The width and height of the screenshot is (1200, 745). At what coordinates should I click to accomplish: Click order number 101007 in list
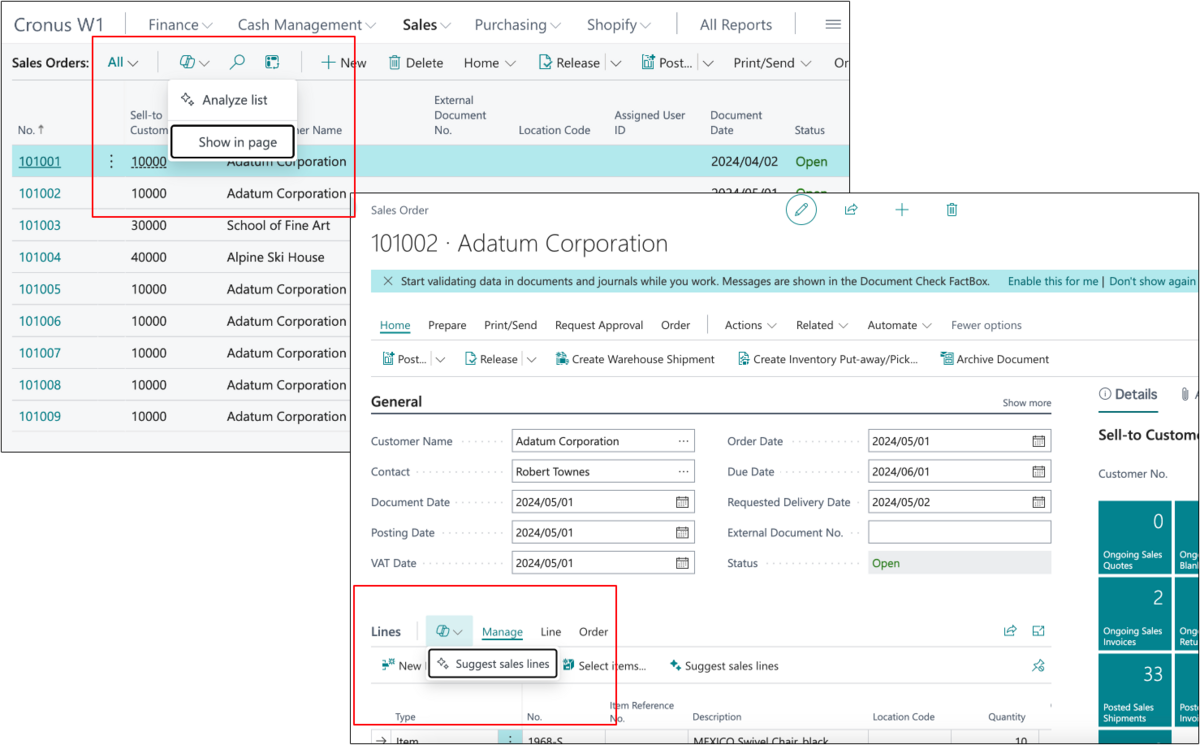[40, 353]
